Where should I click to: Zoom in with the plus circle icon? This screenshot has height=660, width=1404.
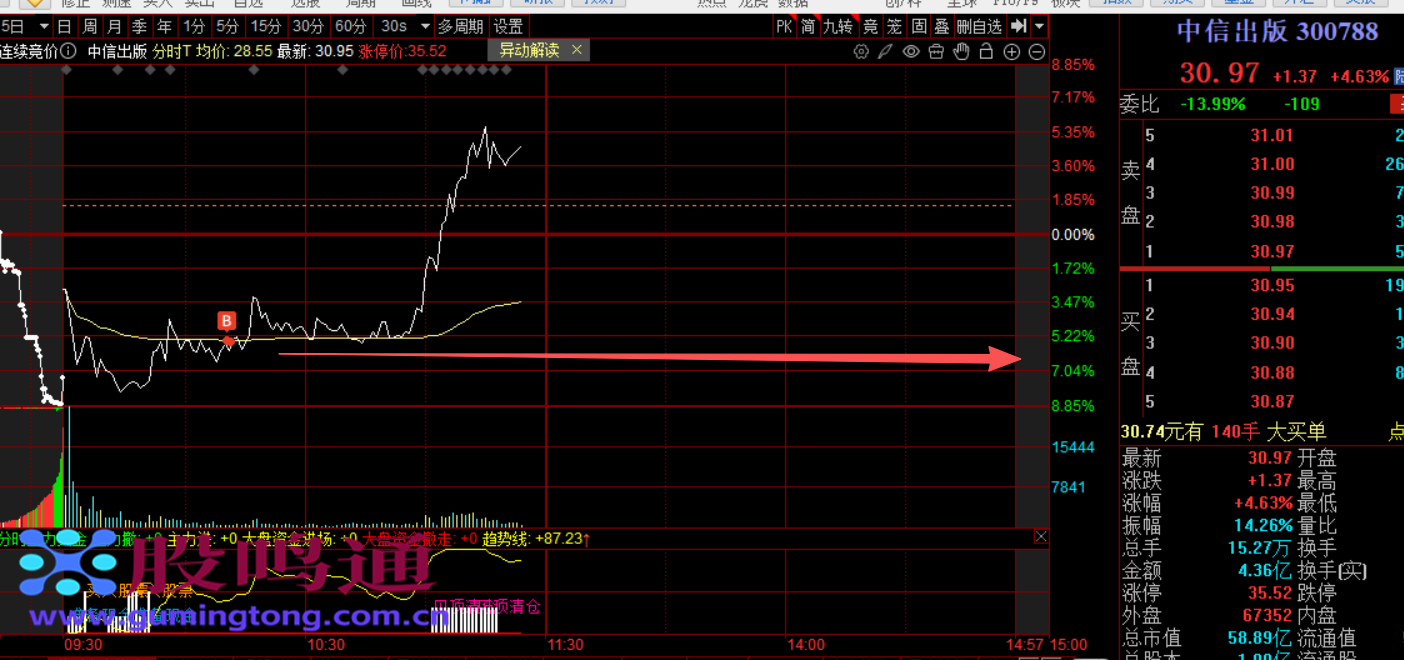coord(1012,51)
